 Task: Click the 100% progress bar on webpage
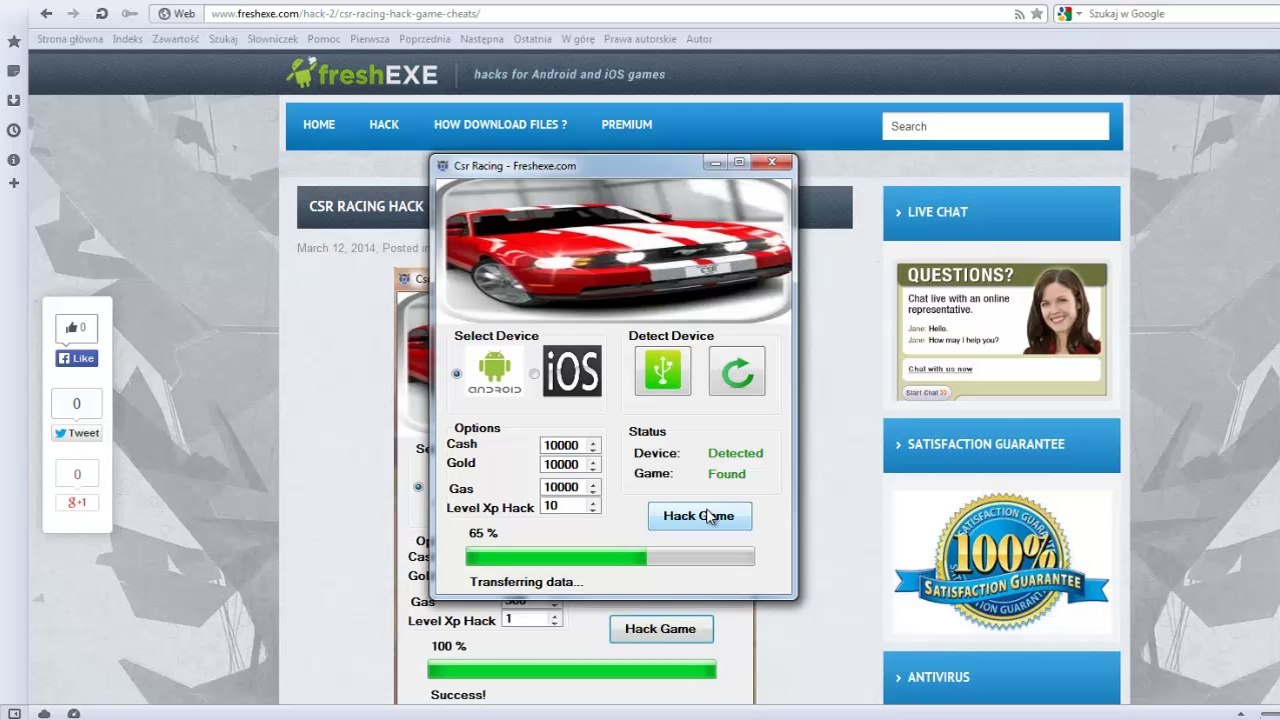point(572,670)
